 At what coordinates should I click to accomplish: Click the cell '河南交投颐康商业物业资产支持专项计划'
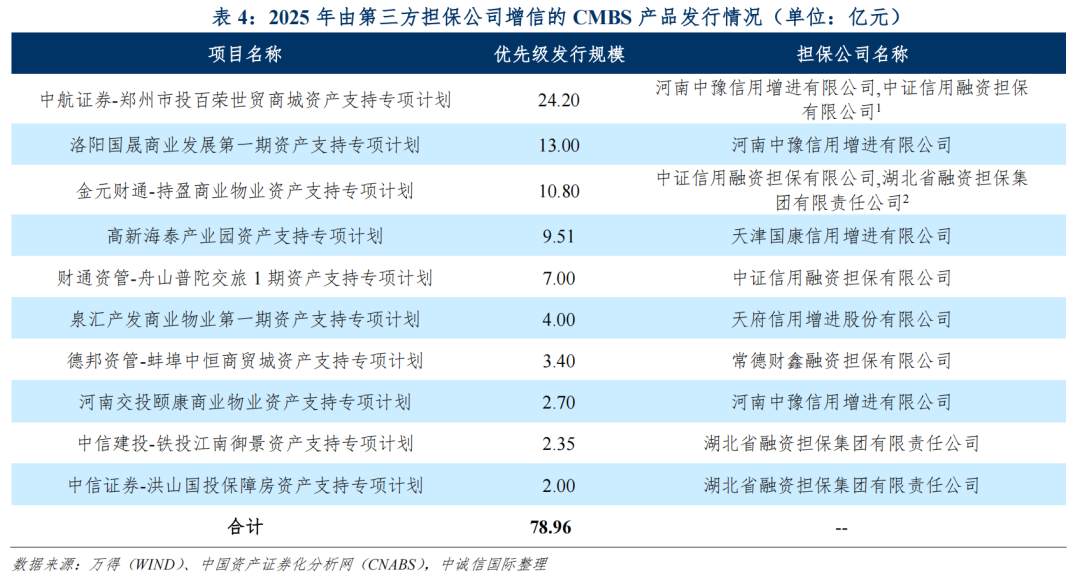point(245,402)
